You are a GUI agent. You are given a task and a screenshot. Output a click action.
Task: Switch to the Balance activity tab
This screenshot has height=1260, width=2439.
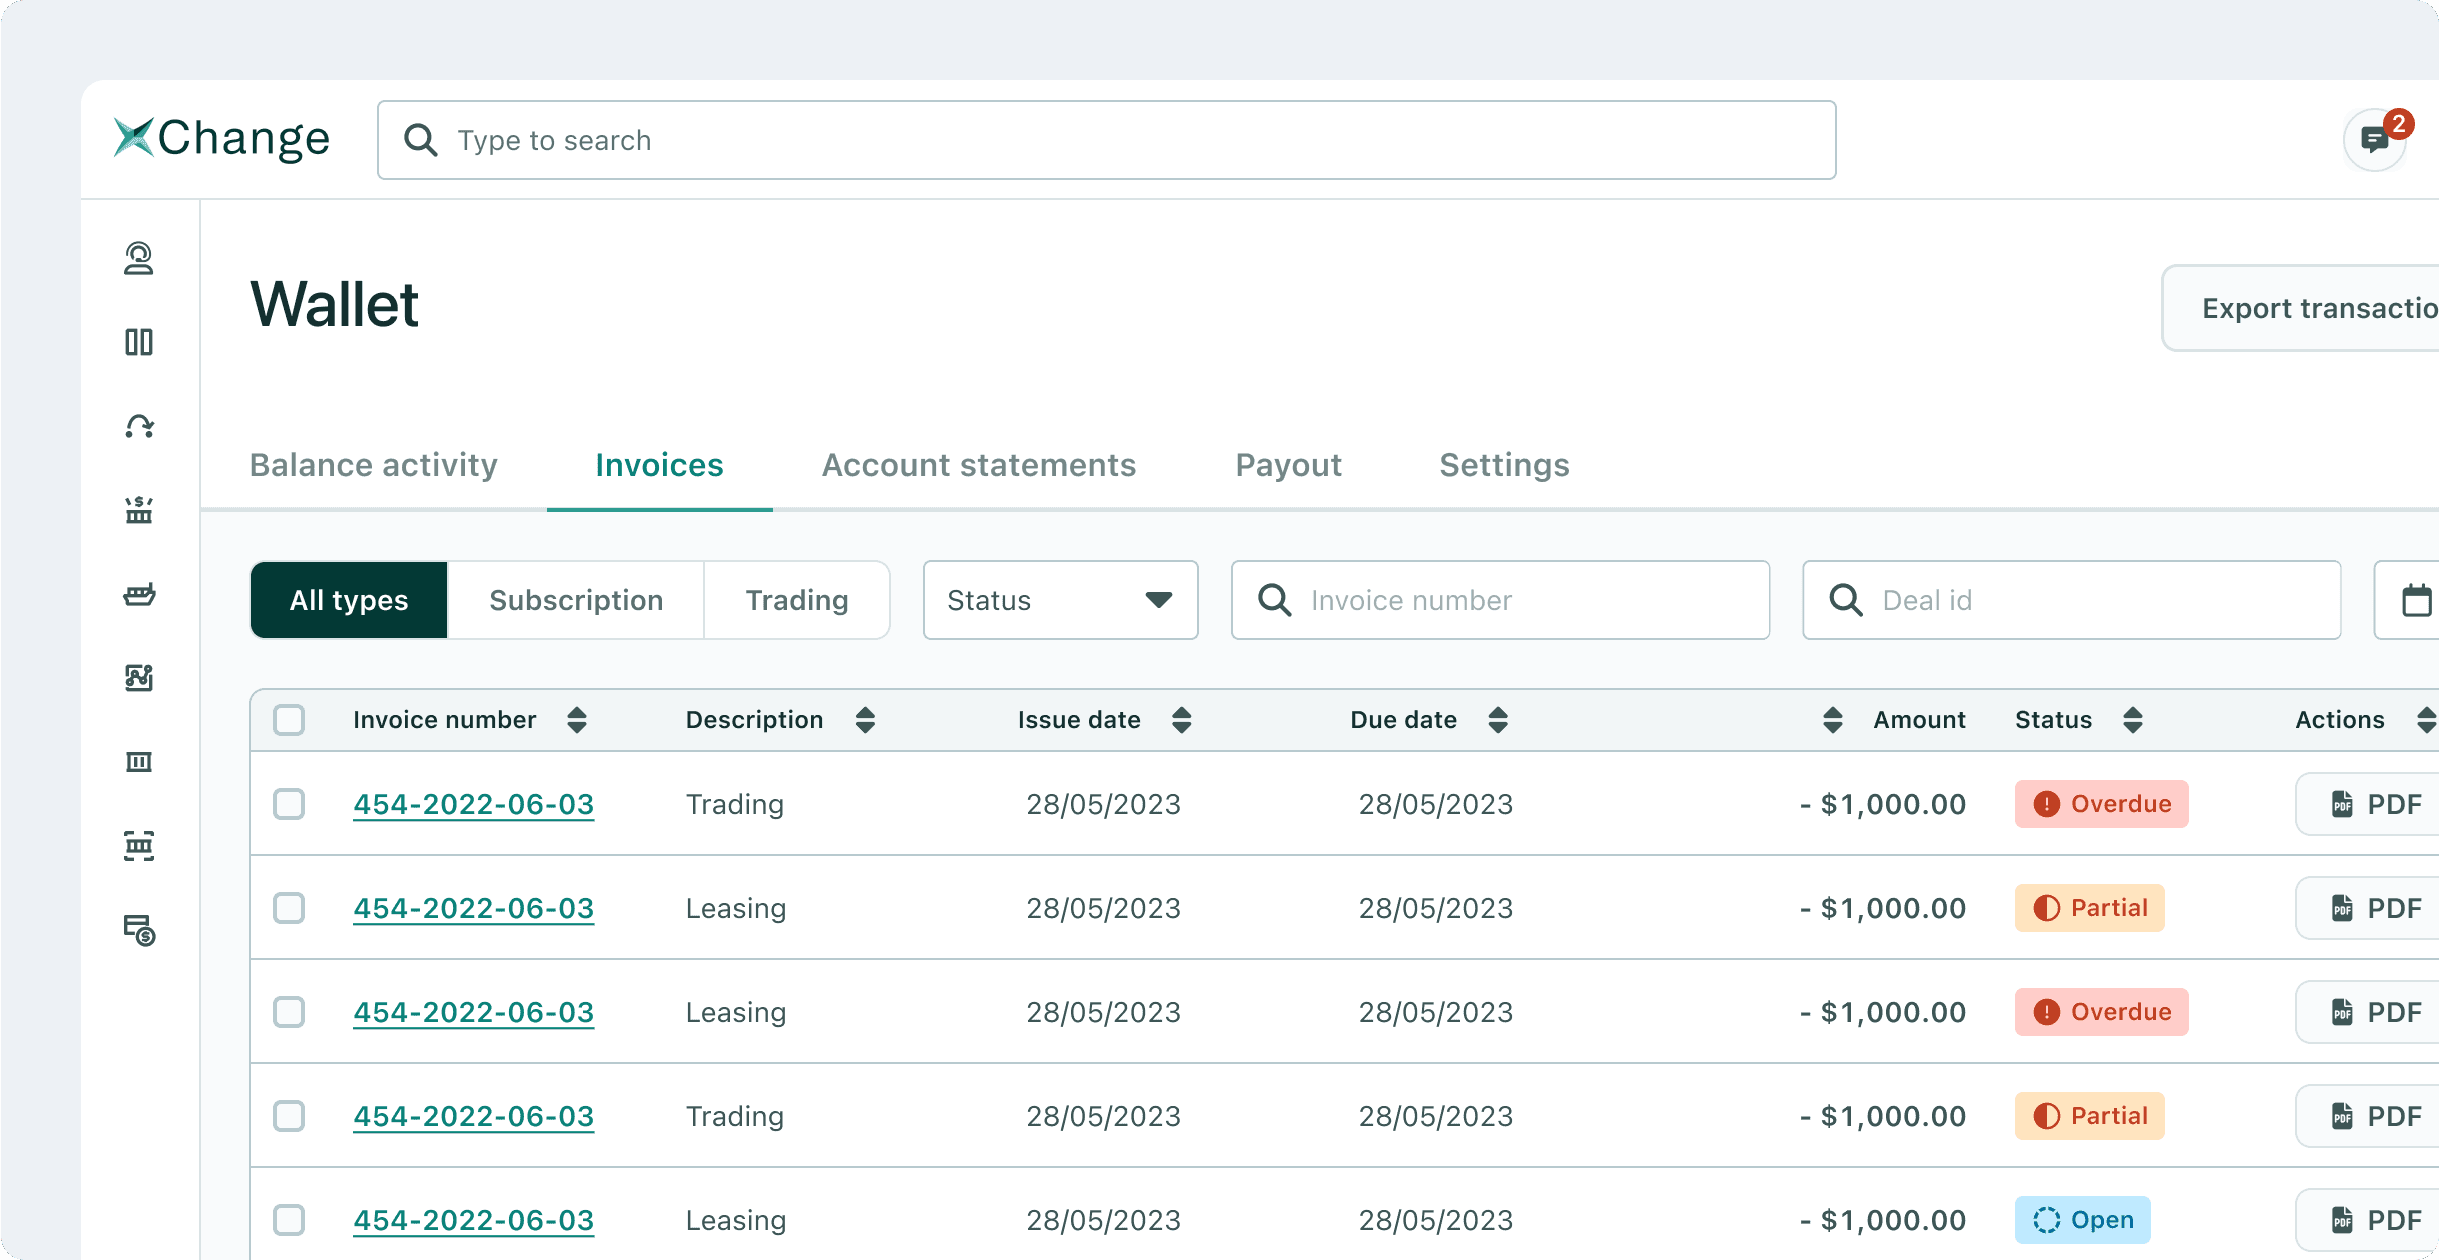[x=373, y=465]
